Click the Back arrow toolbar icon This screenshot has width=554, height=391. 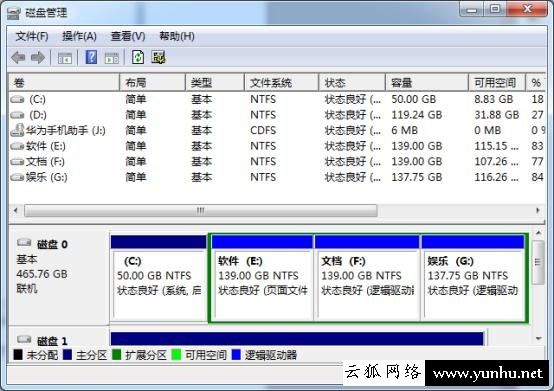(x=18, y=57)
